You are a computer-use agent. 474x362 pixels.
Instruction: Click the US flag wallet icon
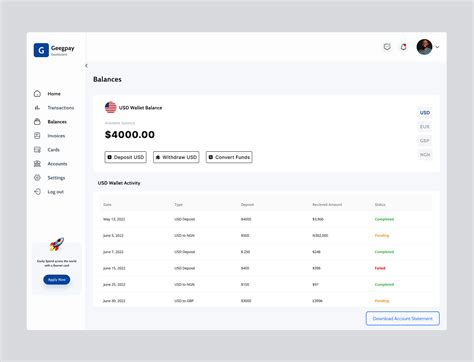click(111, 107)
